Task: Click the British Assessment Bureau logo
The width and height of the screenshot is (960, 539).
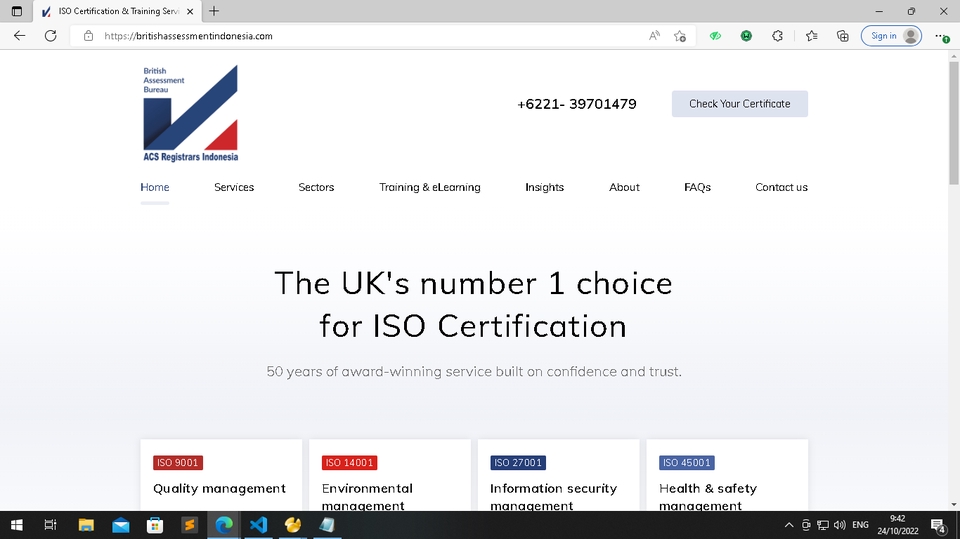Action: 190,113
